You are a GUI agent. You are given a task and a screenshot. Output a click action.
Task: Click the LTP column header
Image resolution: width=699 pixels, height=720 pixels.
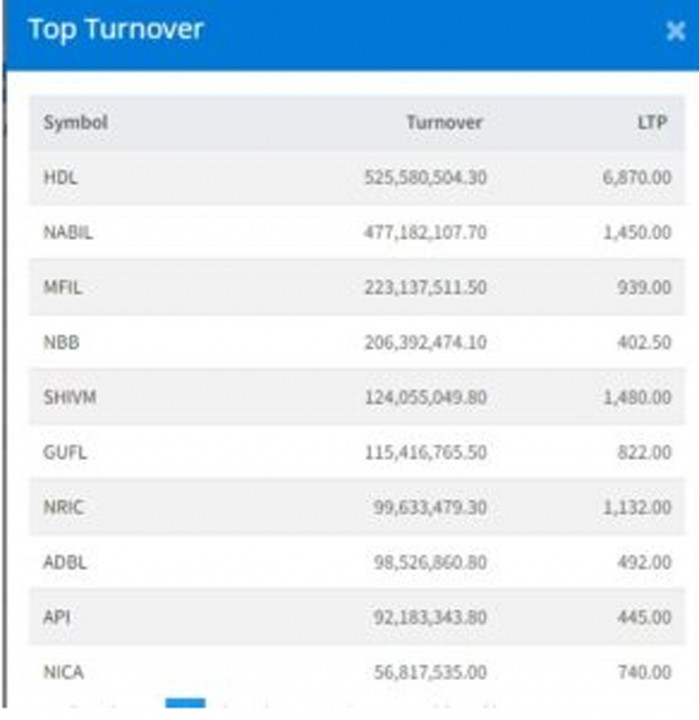coord(651,123)
